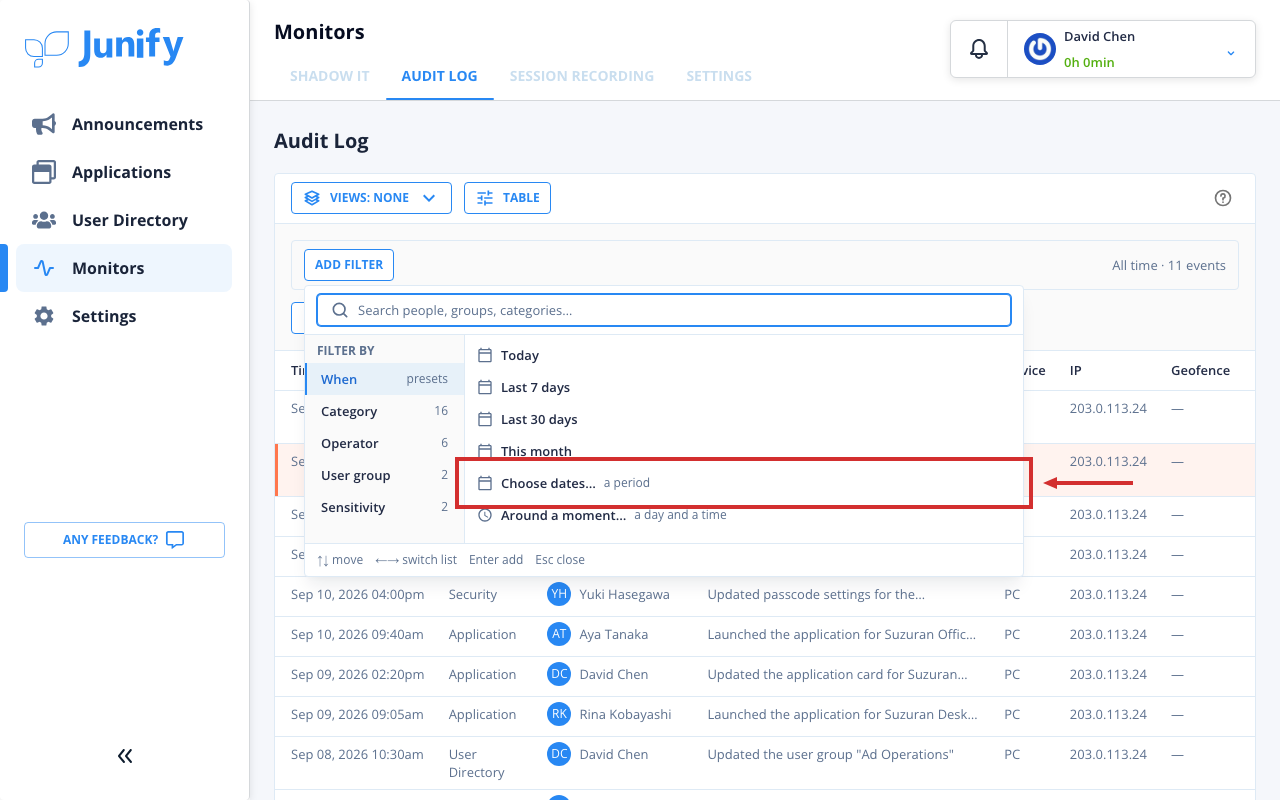Go to the Settings tab in Monitors
This screenshot has height=800, width=1280.
click(x=719, y=76)
